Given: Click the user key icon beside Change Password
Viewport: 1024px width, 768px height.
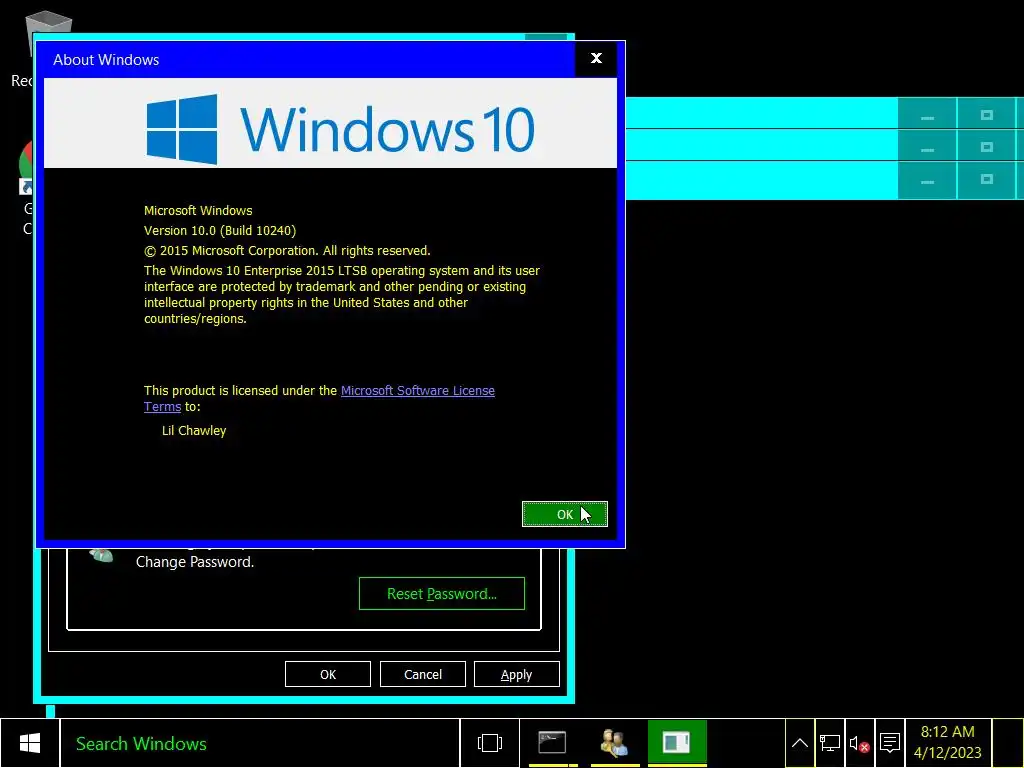Looking at the screenshot, I should [x=101, y=555].
